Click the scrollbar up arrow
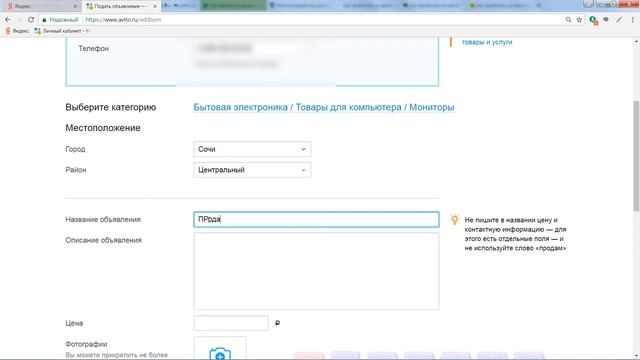Viewport: 640px width, 360px height. (x=636, y=41)
